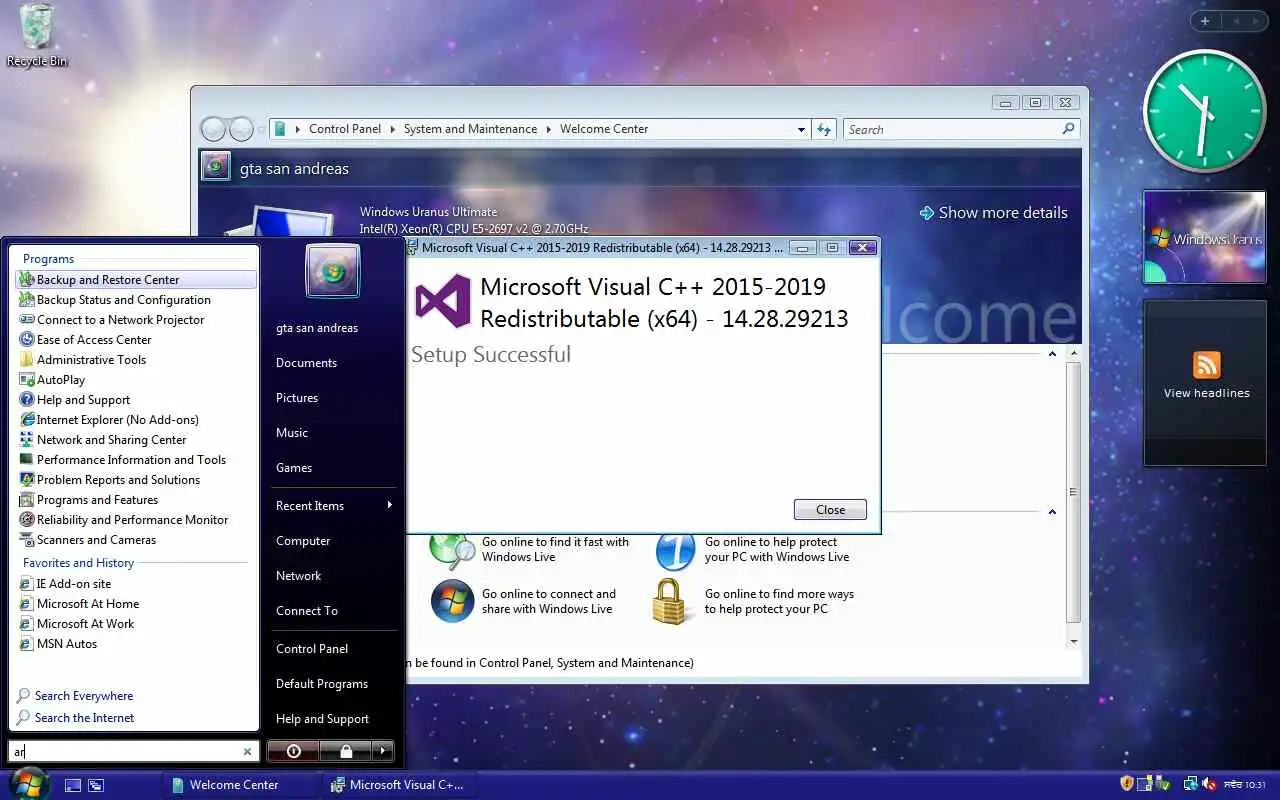This screenshot has height=800, width=1280.
Task: Open Documents from Start menu
Action: click(x=306, y=363)
